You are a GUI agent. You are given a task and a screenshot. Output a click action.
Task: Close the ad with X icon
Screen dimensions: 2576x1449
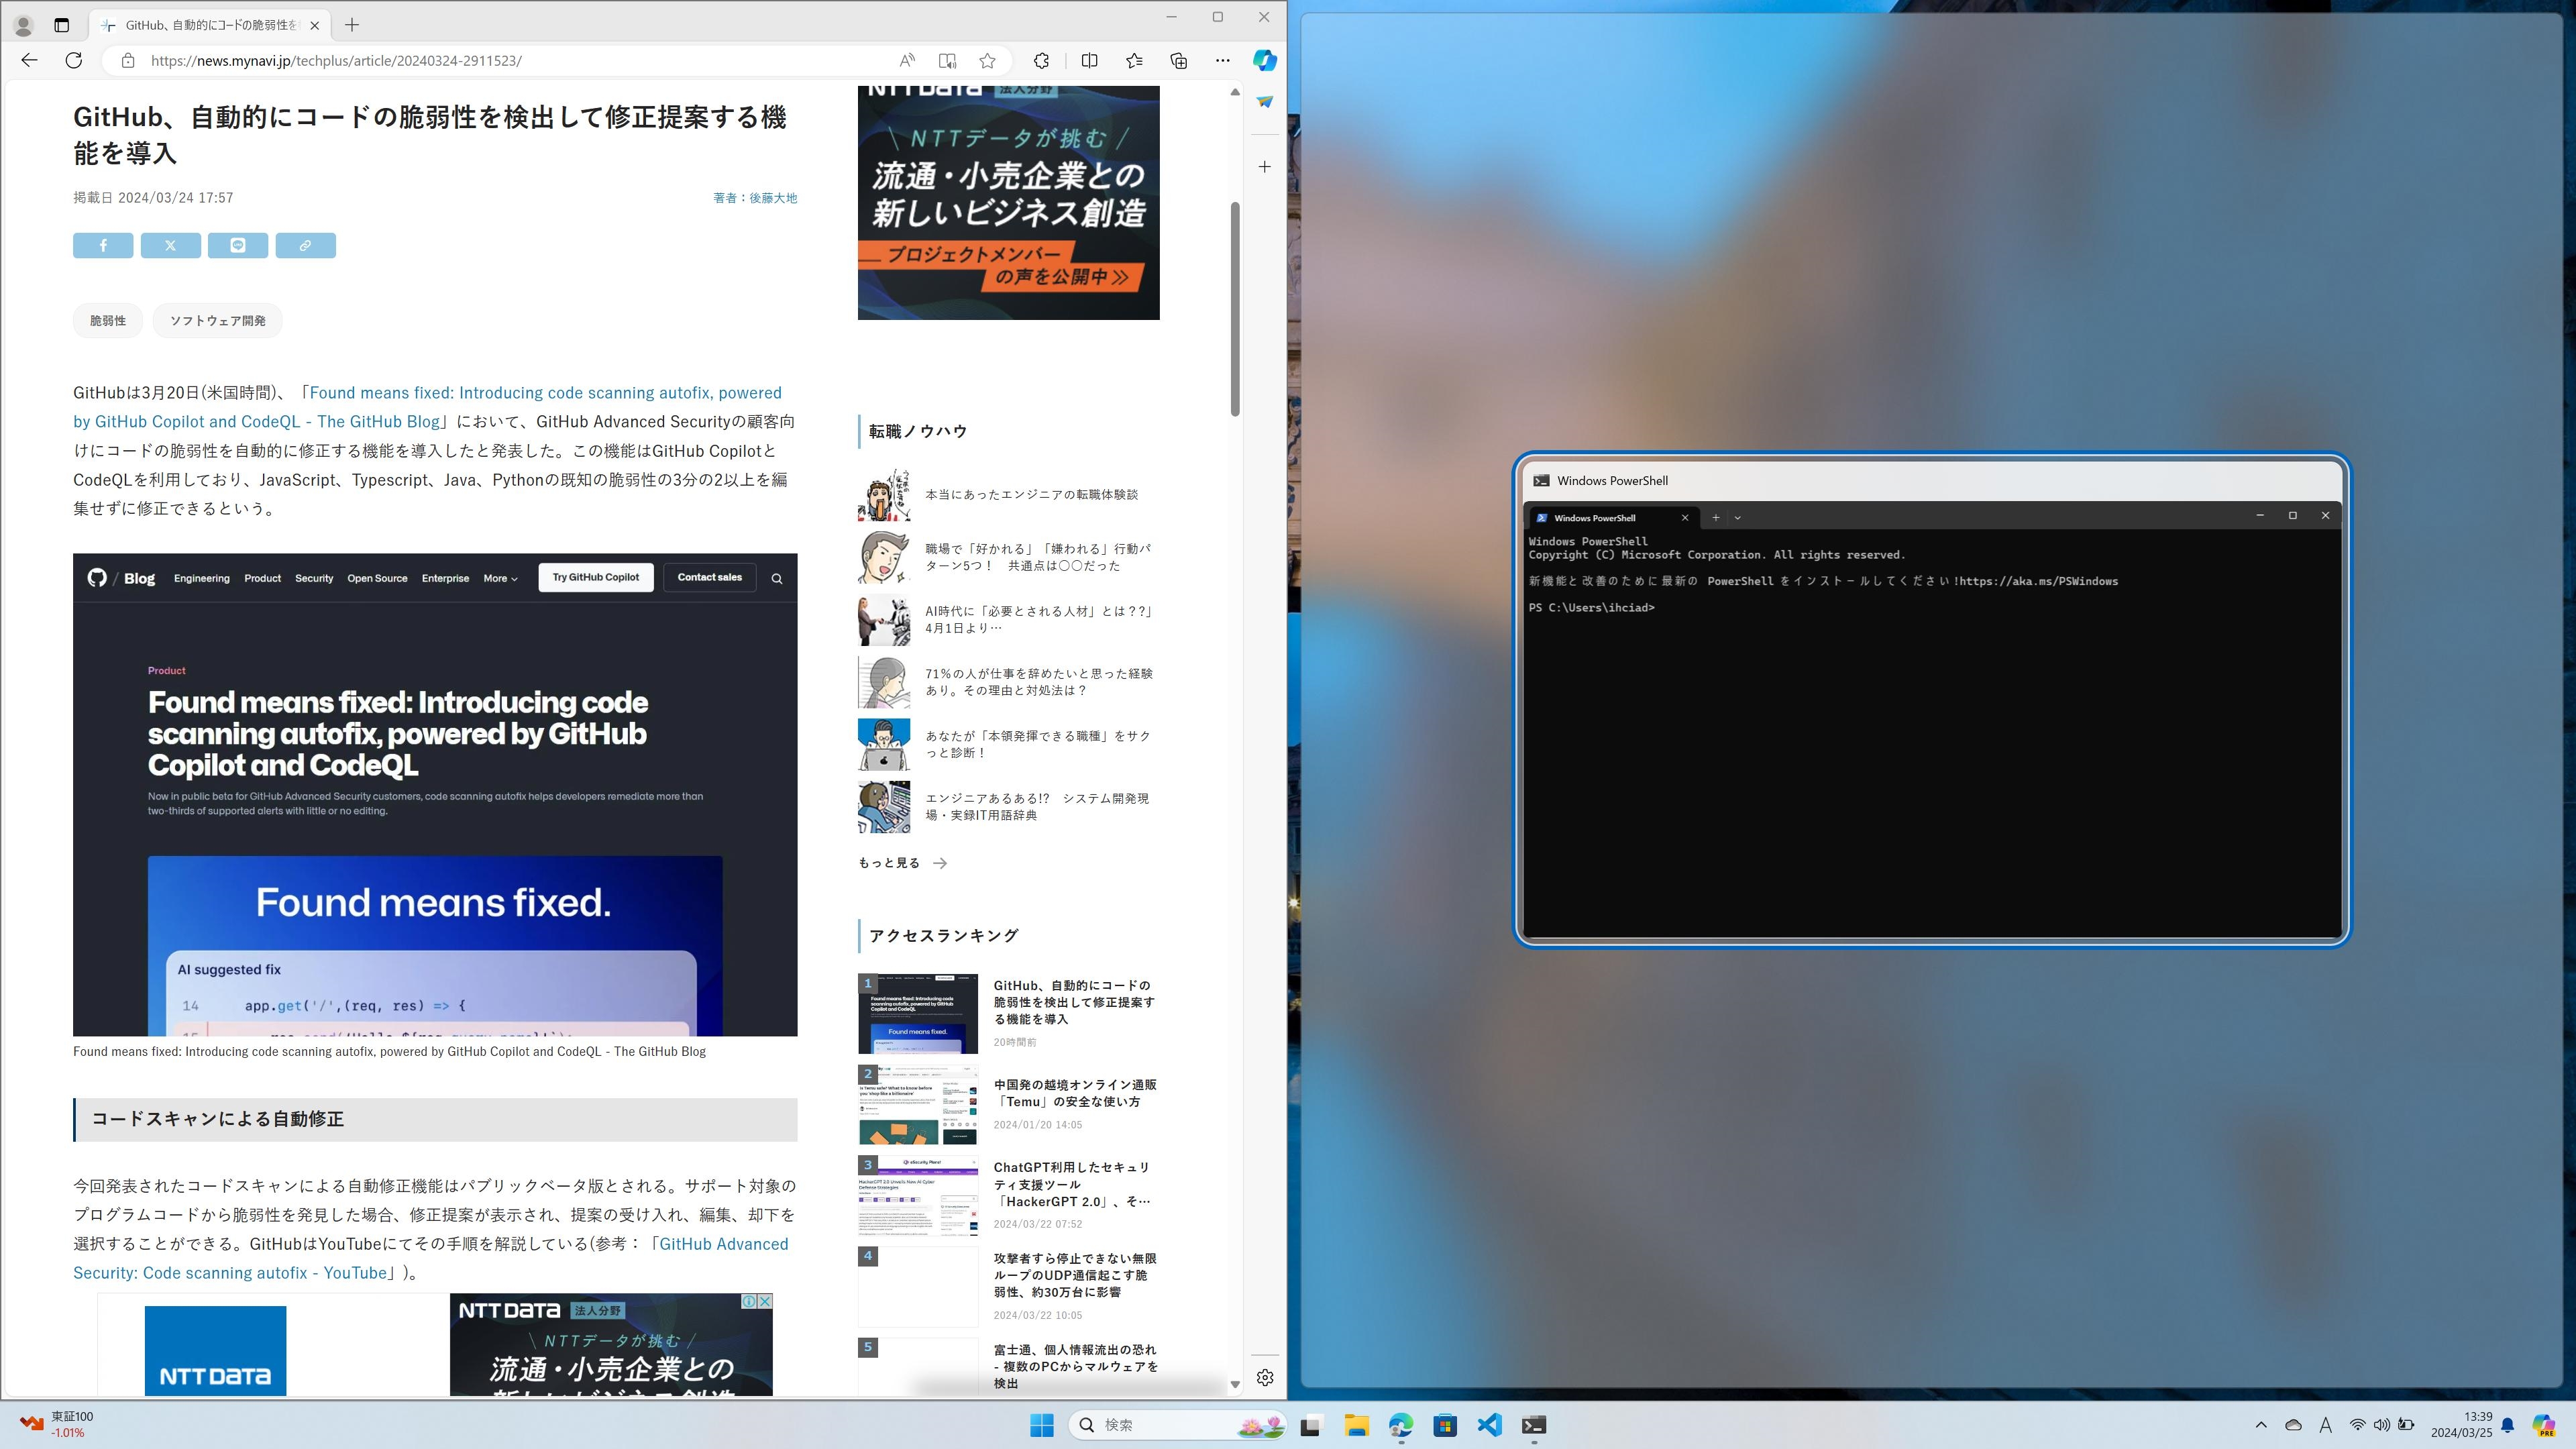click(x=764, y=1301)
